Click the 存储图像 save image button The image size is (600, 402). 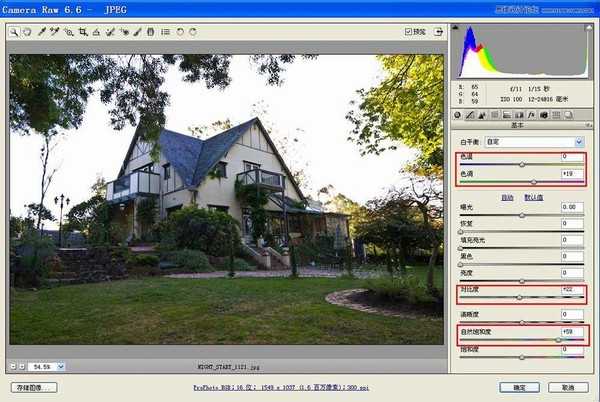pyautogui.click(x=35, y=387)
